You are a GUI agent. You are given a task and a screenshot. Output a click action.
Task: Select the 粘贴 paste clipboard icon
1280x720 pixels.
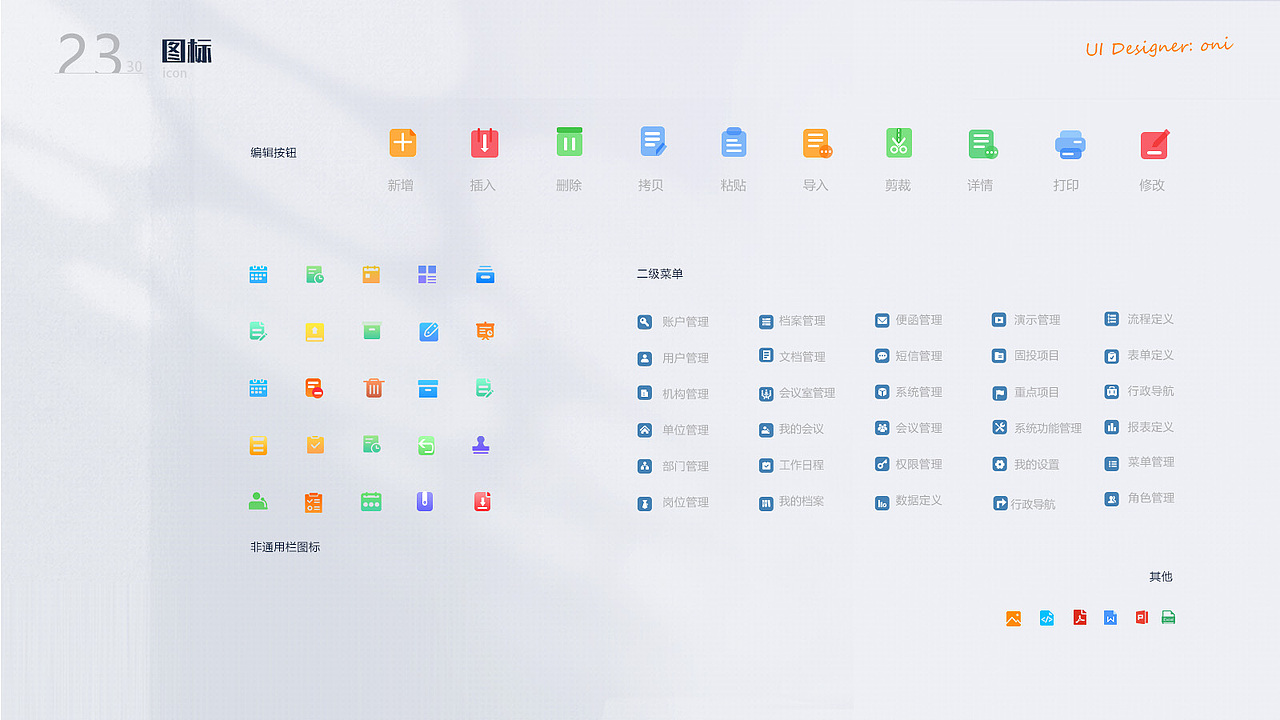coord(734,142)
